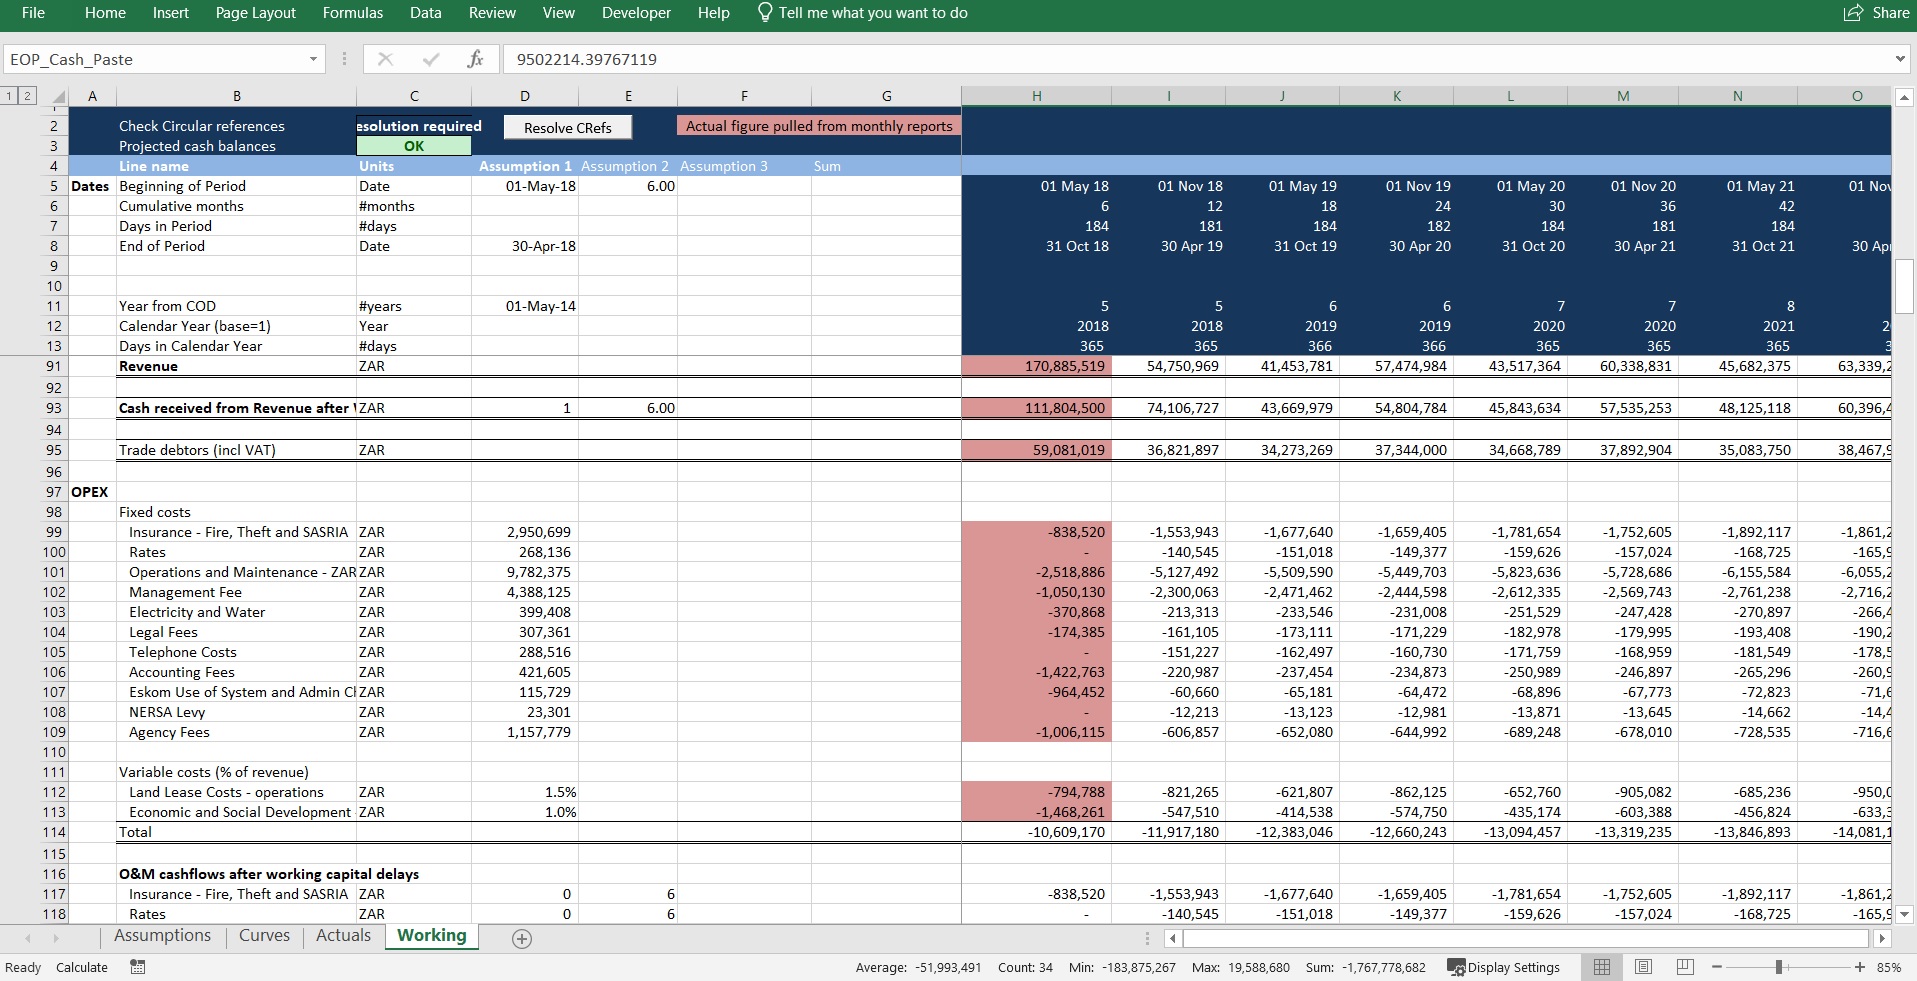Open the Name Box dropdown arrow

click(313, 59)
